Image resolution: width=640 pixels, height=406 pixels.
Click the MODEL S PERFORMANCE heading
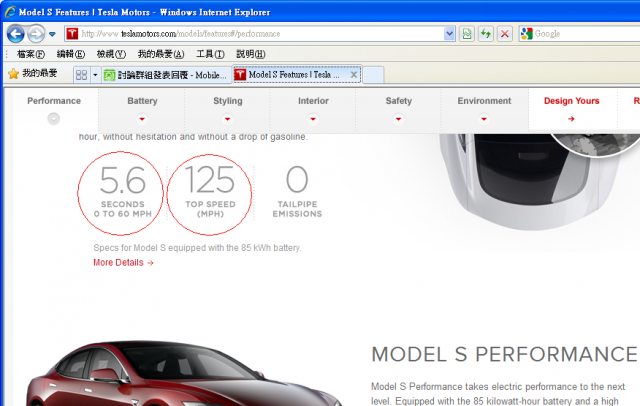coord(504,354)
